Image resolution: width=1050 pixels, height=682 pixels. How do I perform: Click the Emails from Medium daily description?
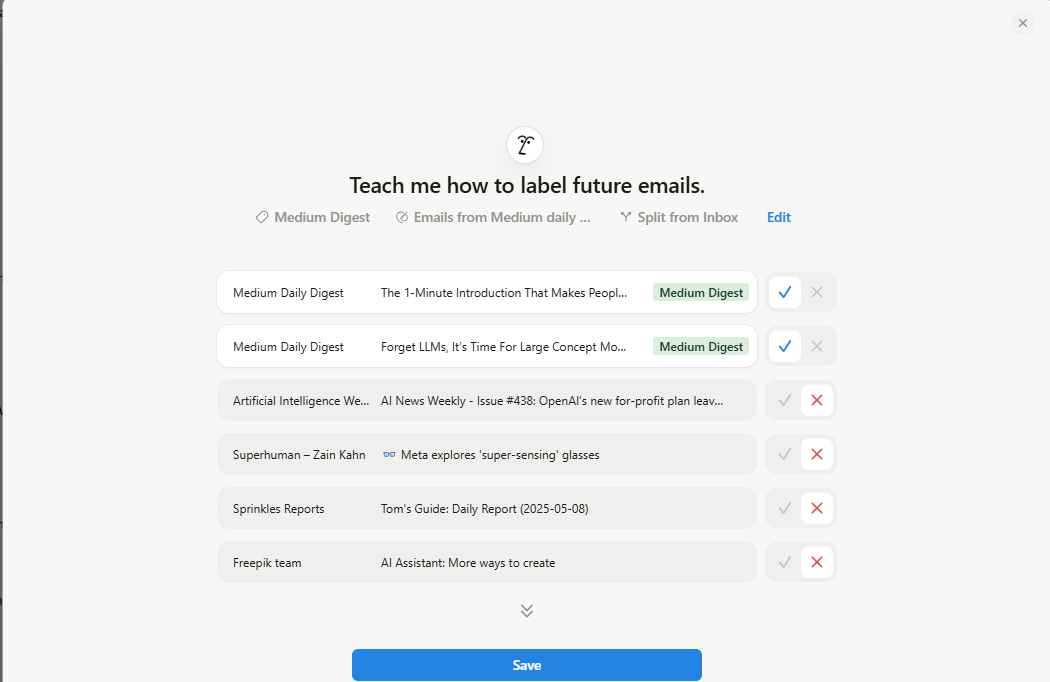tap(493, 217)
